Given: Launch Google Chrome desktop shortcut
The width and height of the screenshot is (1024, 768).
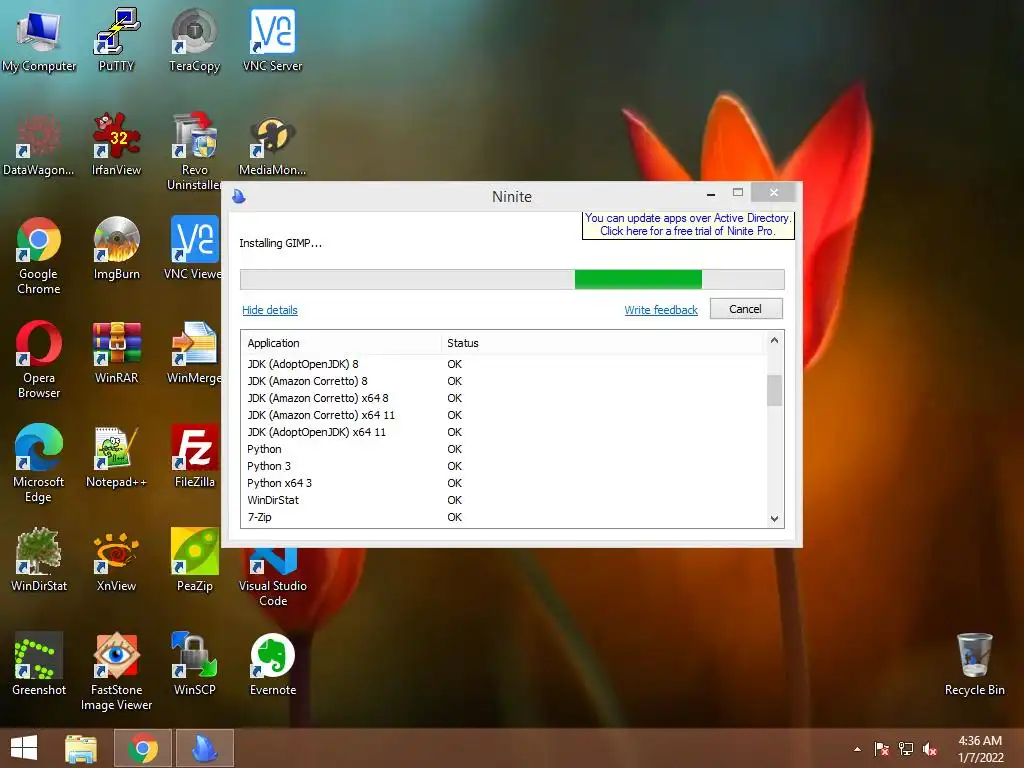Looking at the screenshot, I should [x=39, y=256].
